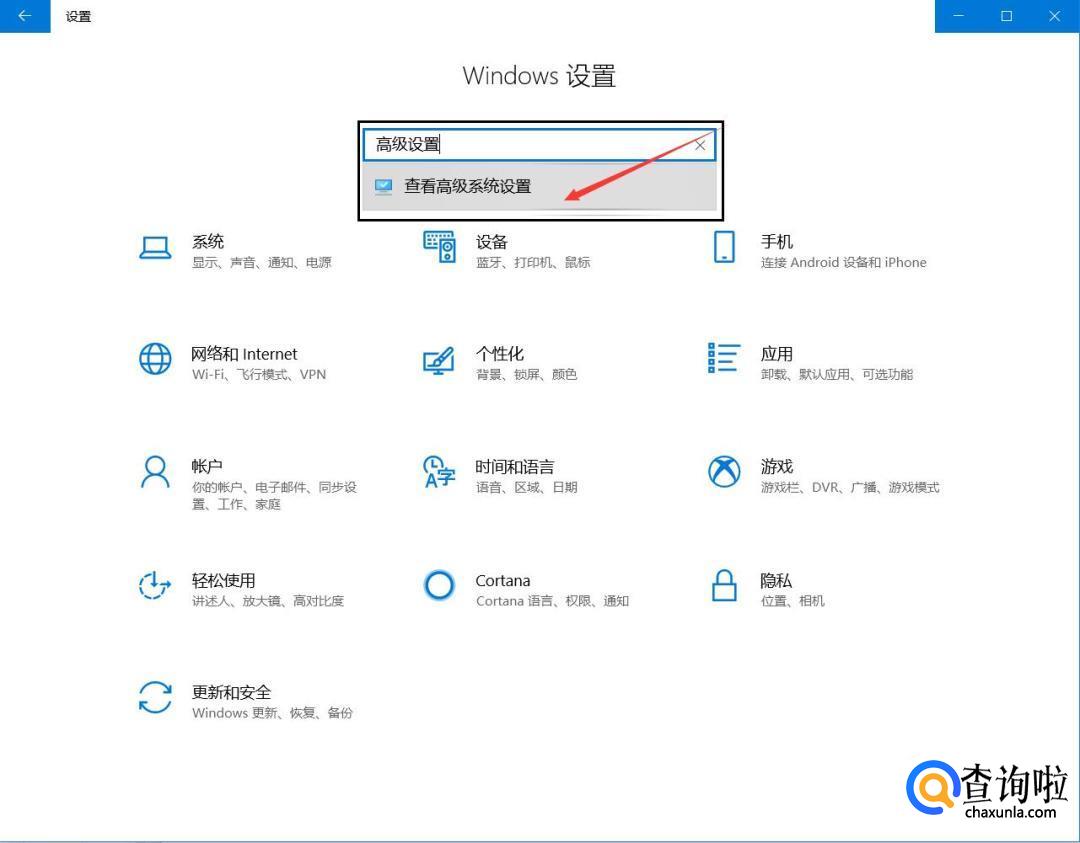The width and height of the screenshot is (1080, 843).
Task: Click the Xbox Gaming icon
Action: (x=724, y=472)
